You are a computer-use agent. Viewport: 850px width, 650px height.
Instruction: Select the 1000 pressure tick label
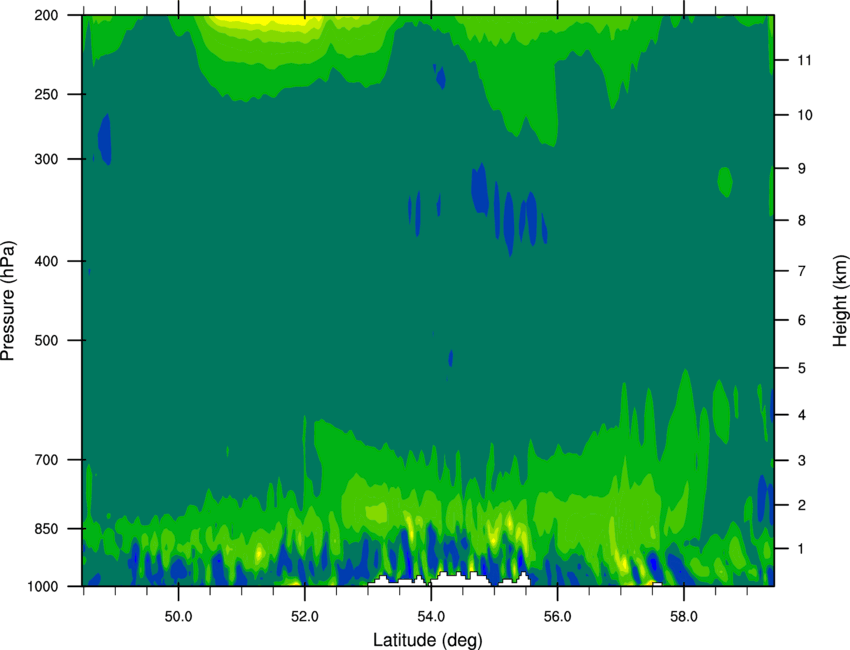[x=43, y=587]
